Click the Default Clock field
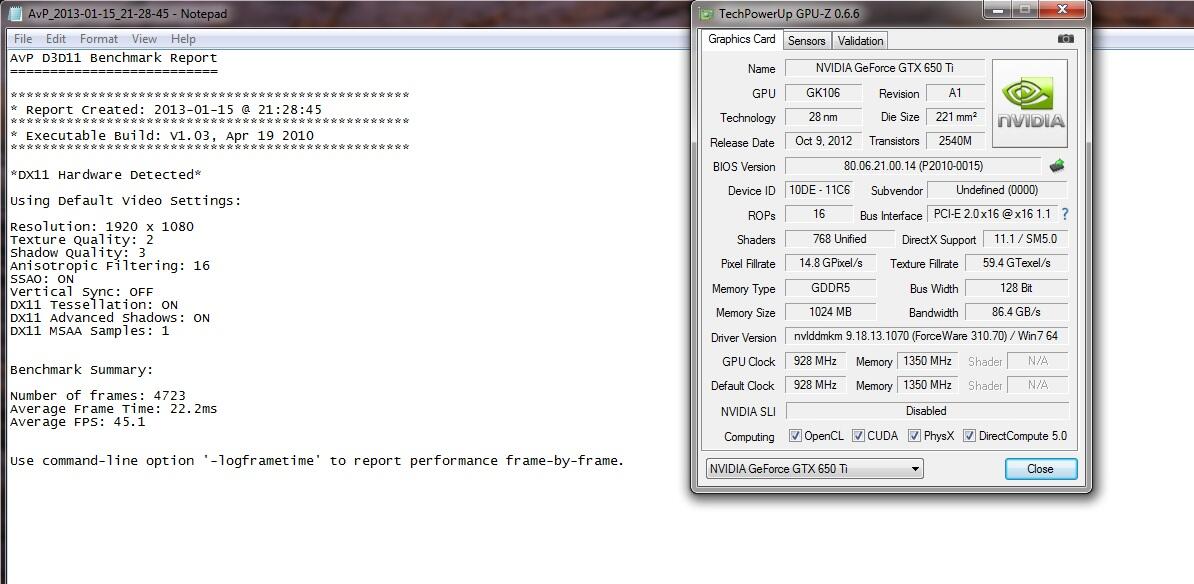This screenshot has width=1194, height=584. coord(815,385)
